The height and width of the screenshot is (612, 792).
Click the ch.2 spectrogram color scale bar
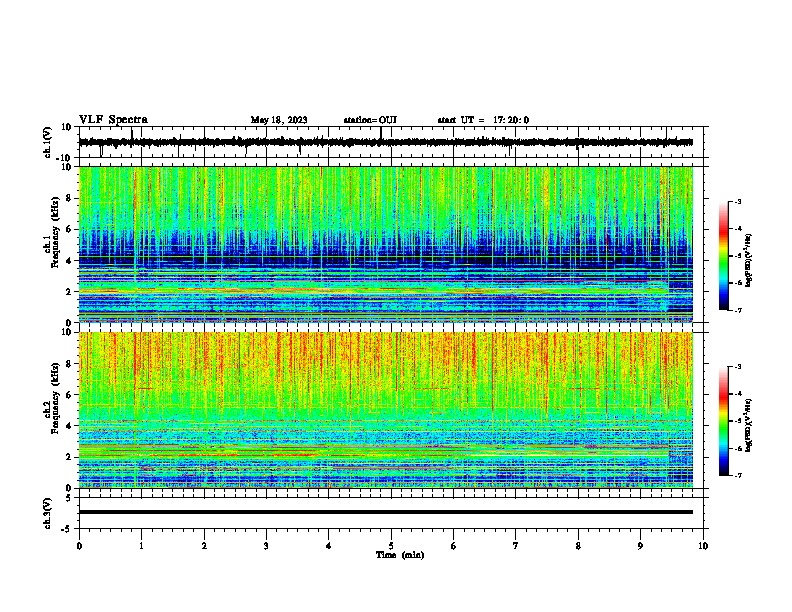(x=724, y=421)
